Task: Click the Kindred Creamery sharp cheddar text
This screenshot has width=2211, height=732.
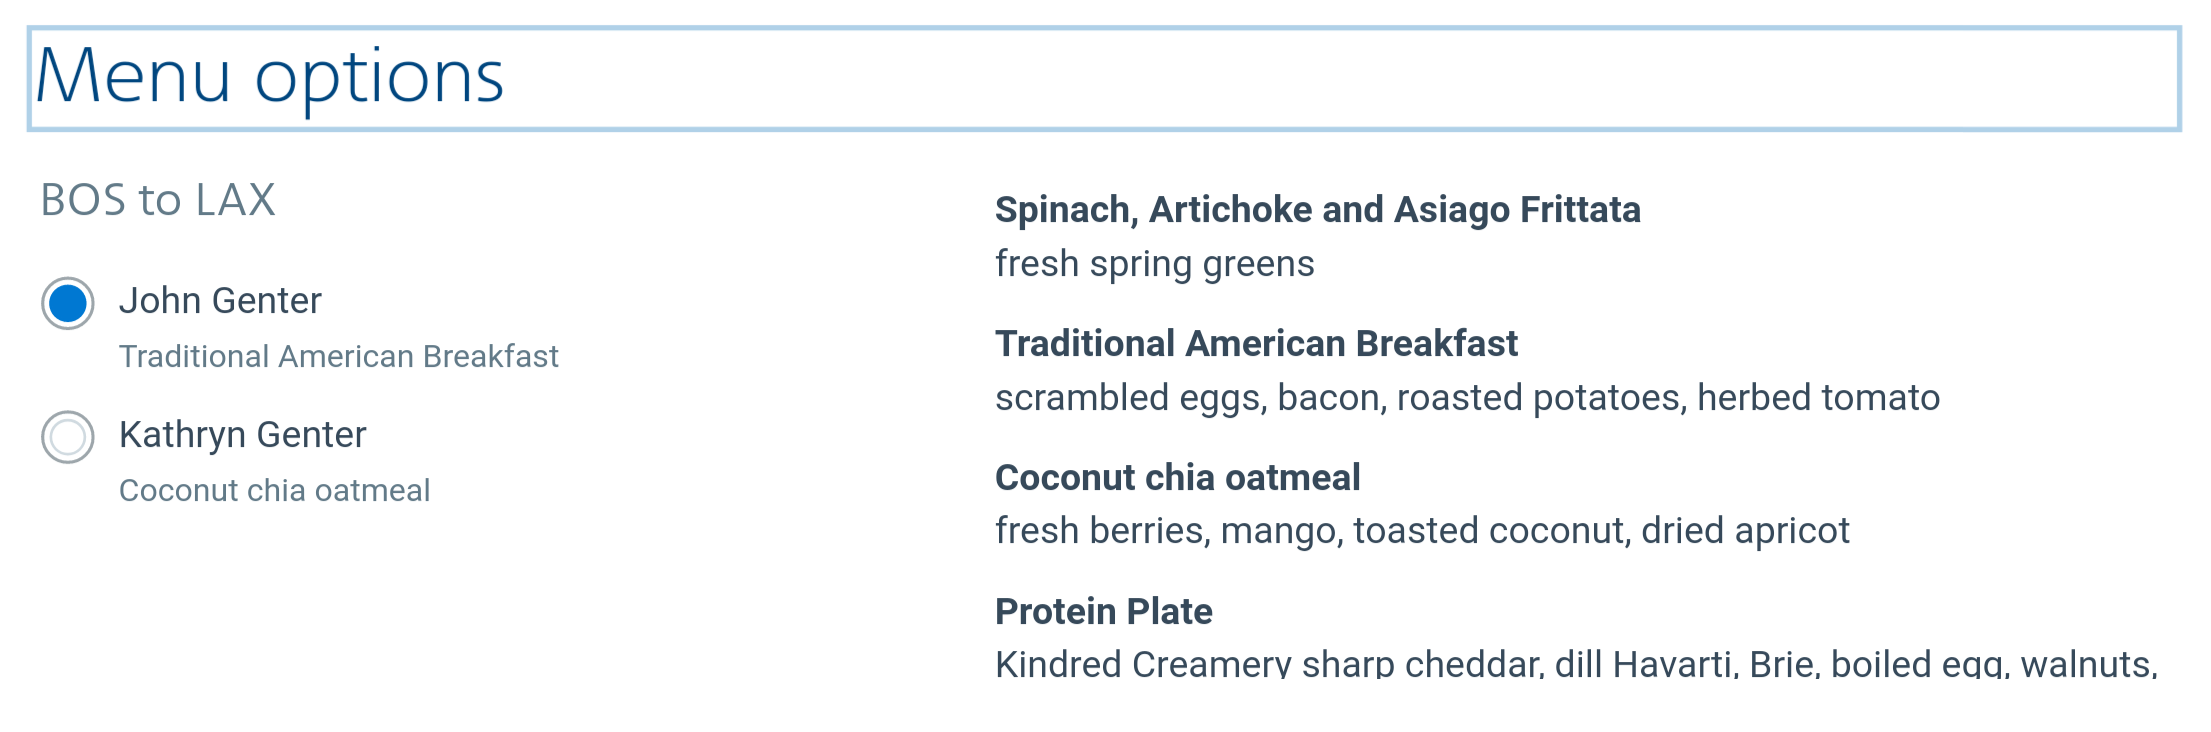Action: (x=1268, y=664)
